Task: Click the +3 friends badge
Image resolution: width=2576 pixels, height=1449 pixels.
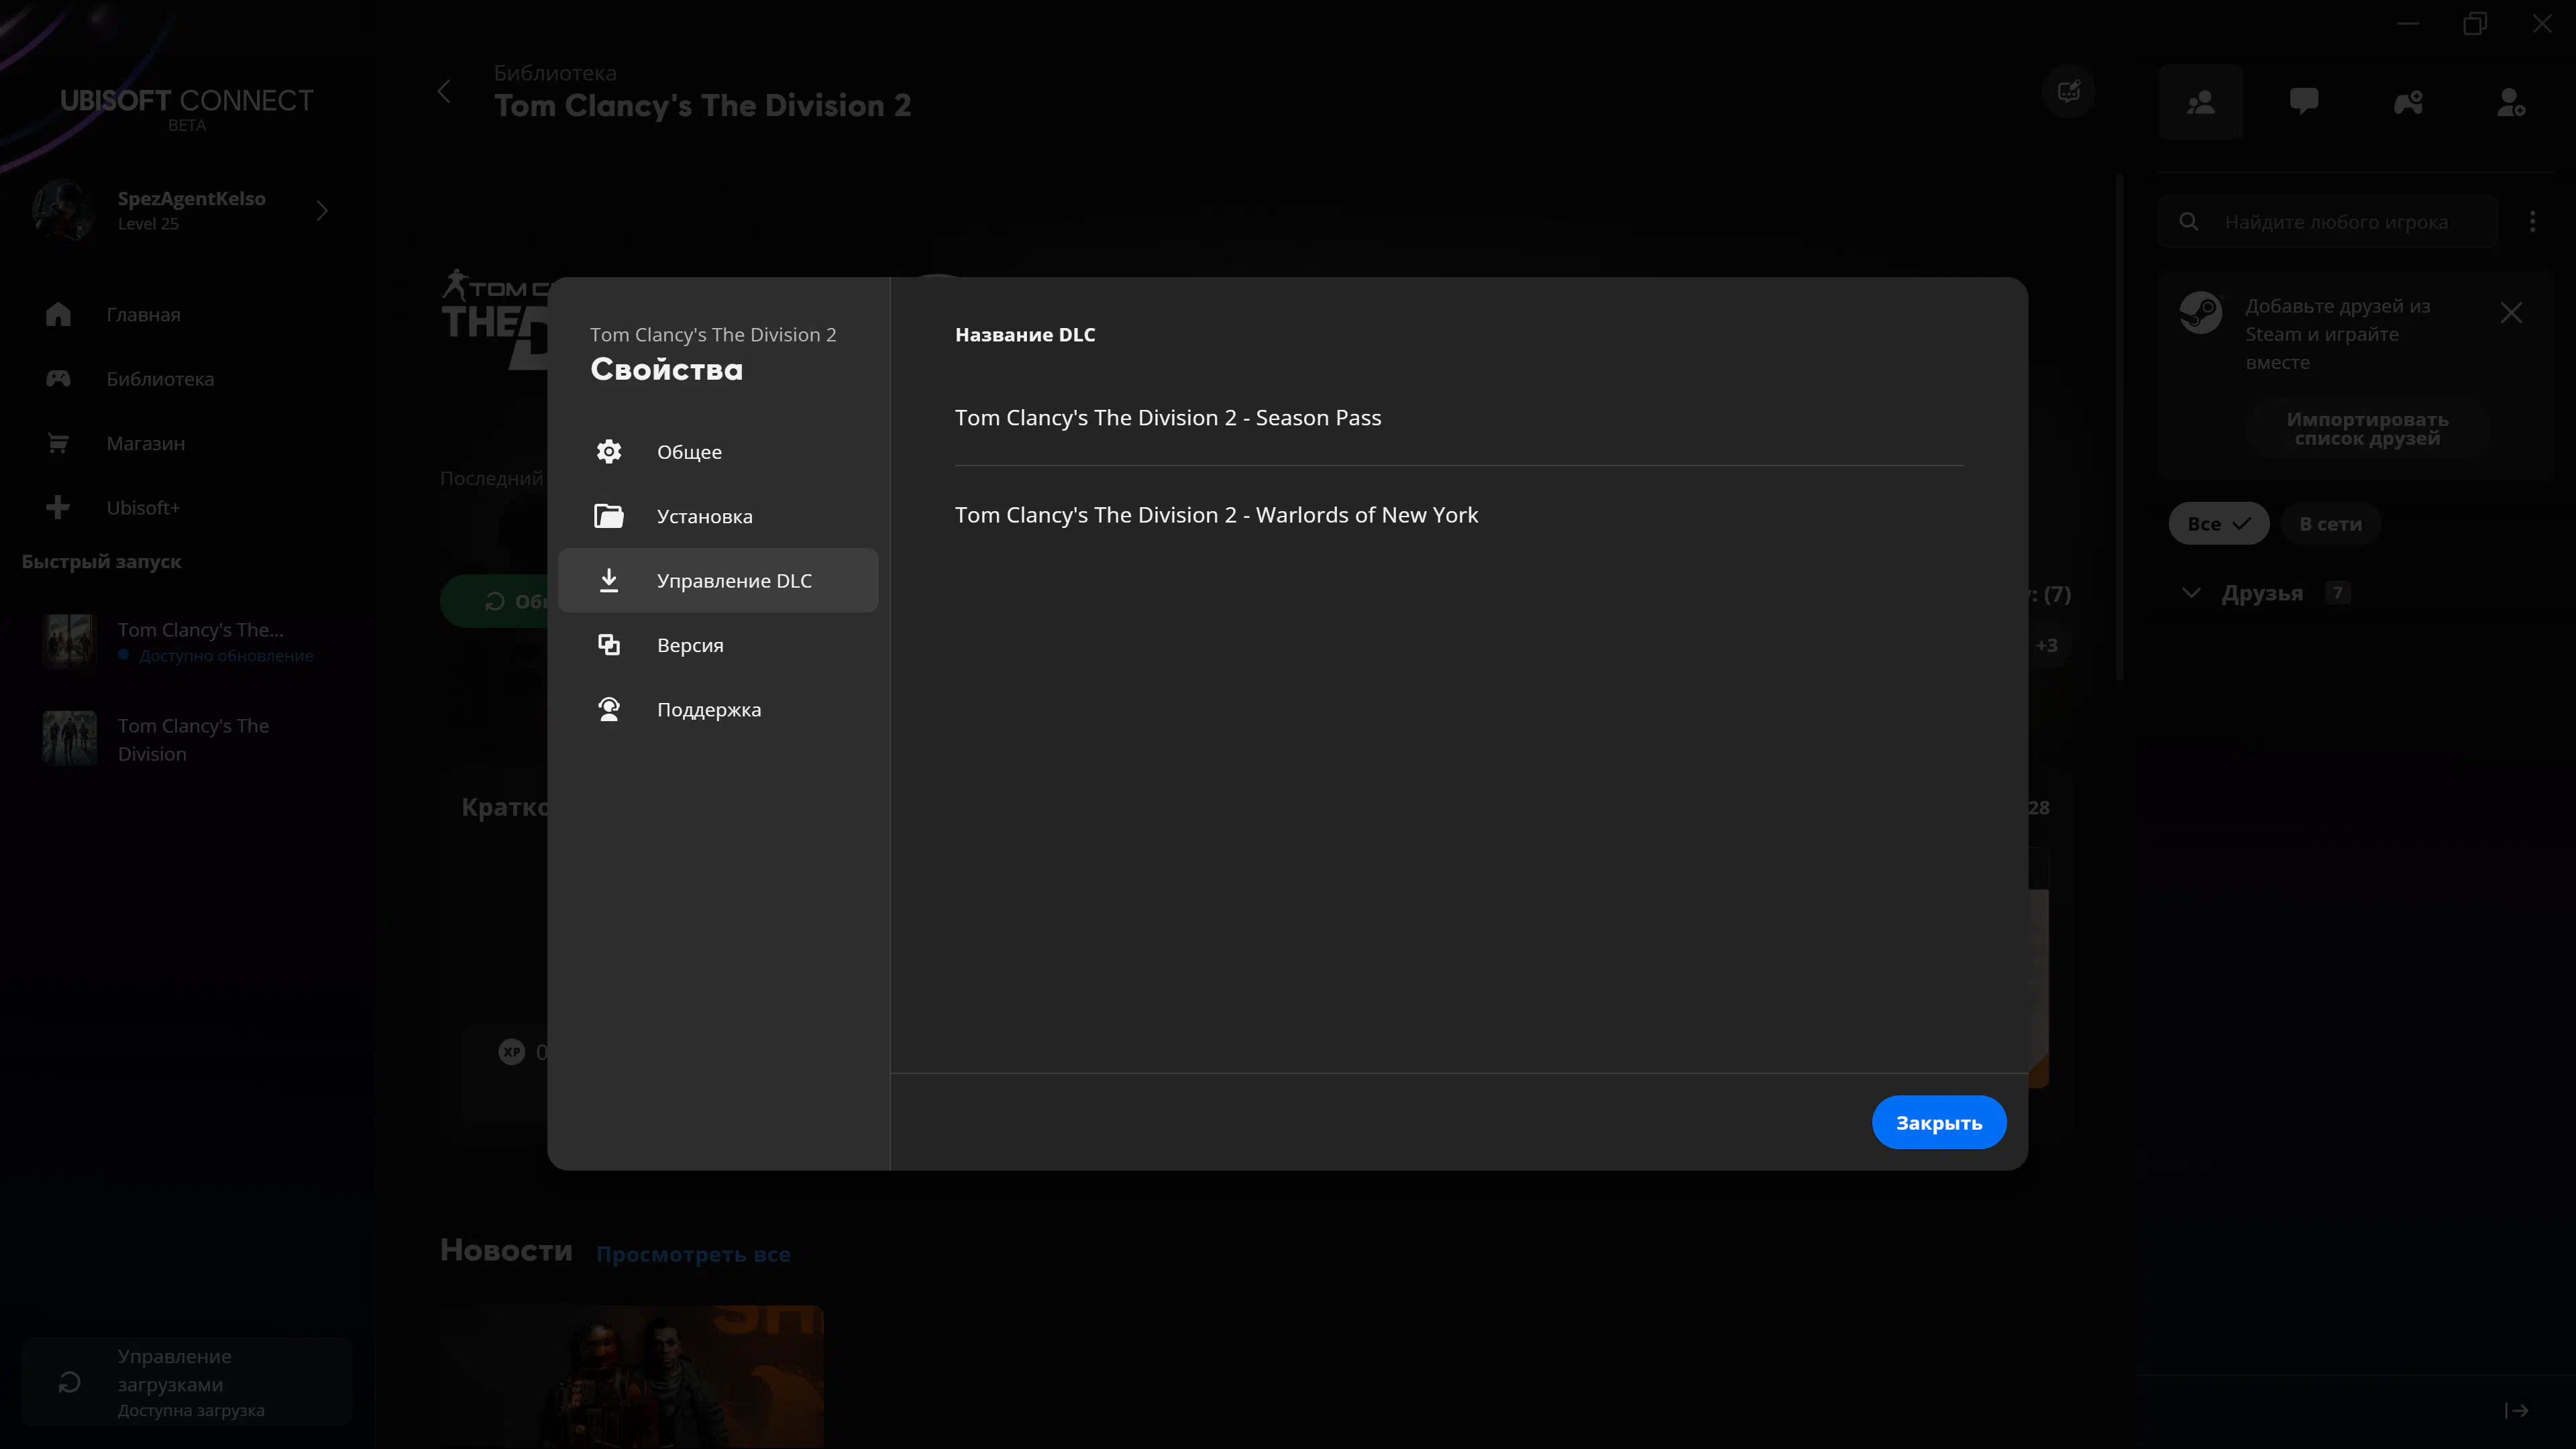Action: [2046, 645]
